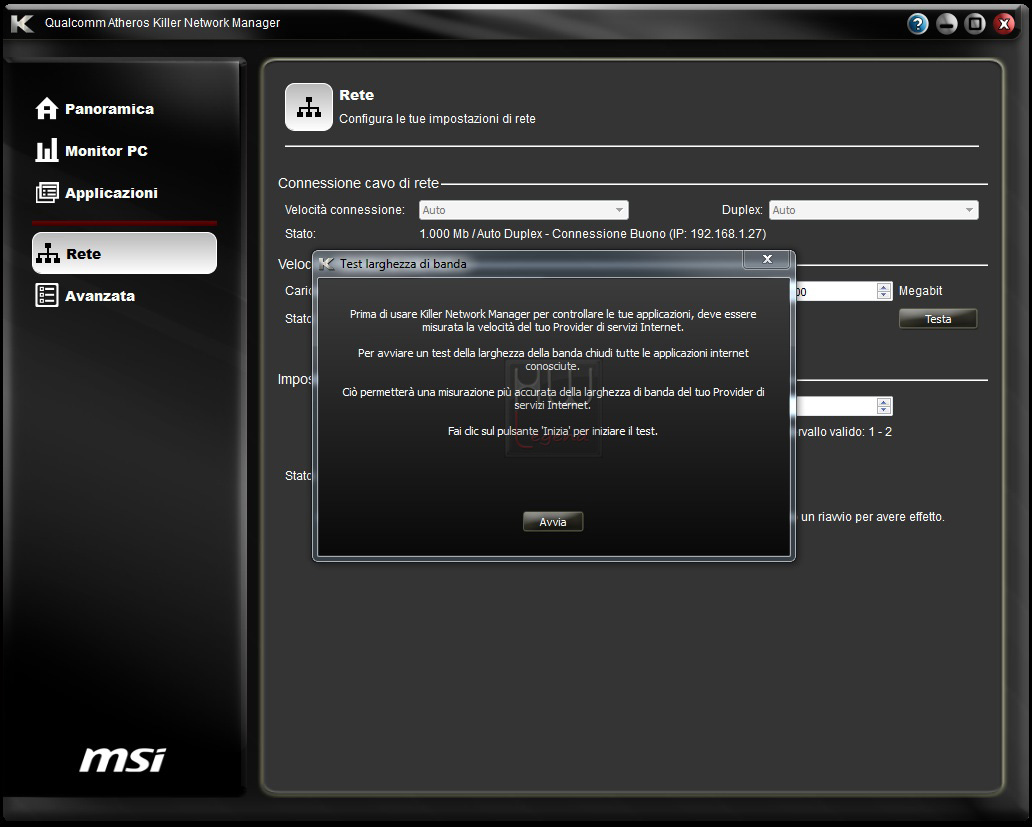Click the Panoramica house icon
Image resolution: width=1032 pixels, height=827 pixels.
[47, 109]
